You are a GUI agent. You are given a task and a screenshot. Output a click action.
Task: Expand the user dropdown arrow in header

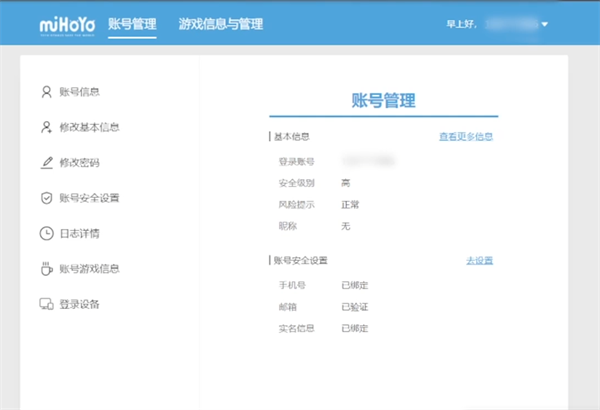[x=544, y=23]
